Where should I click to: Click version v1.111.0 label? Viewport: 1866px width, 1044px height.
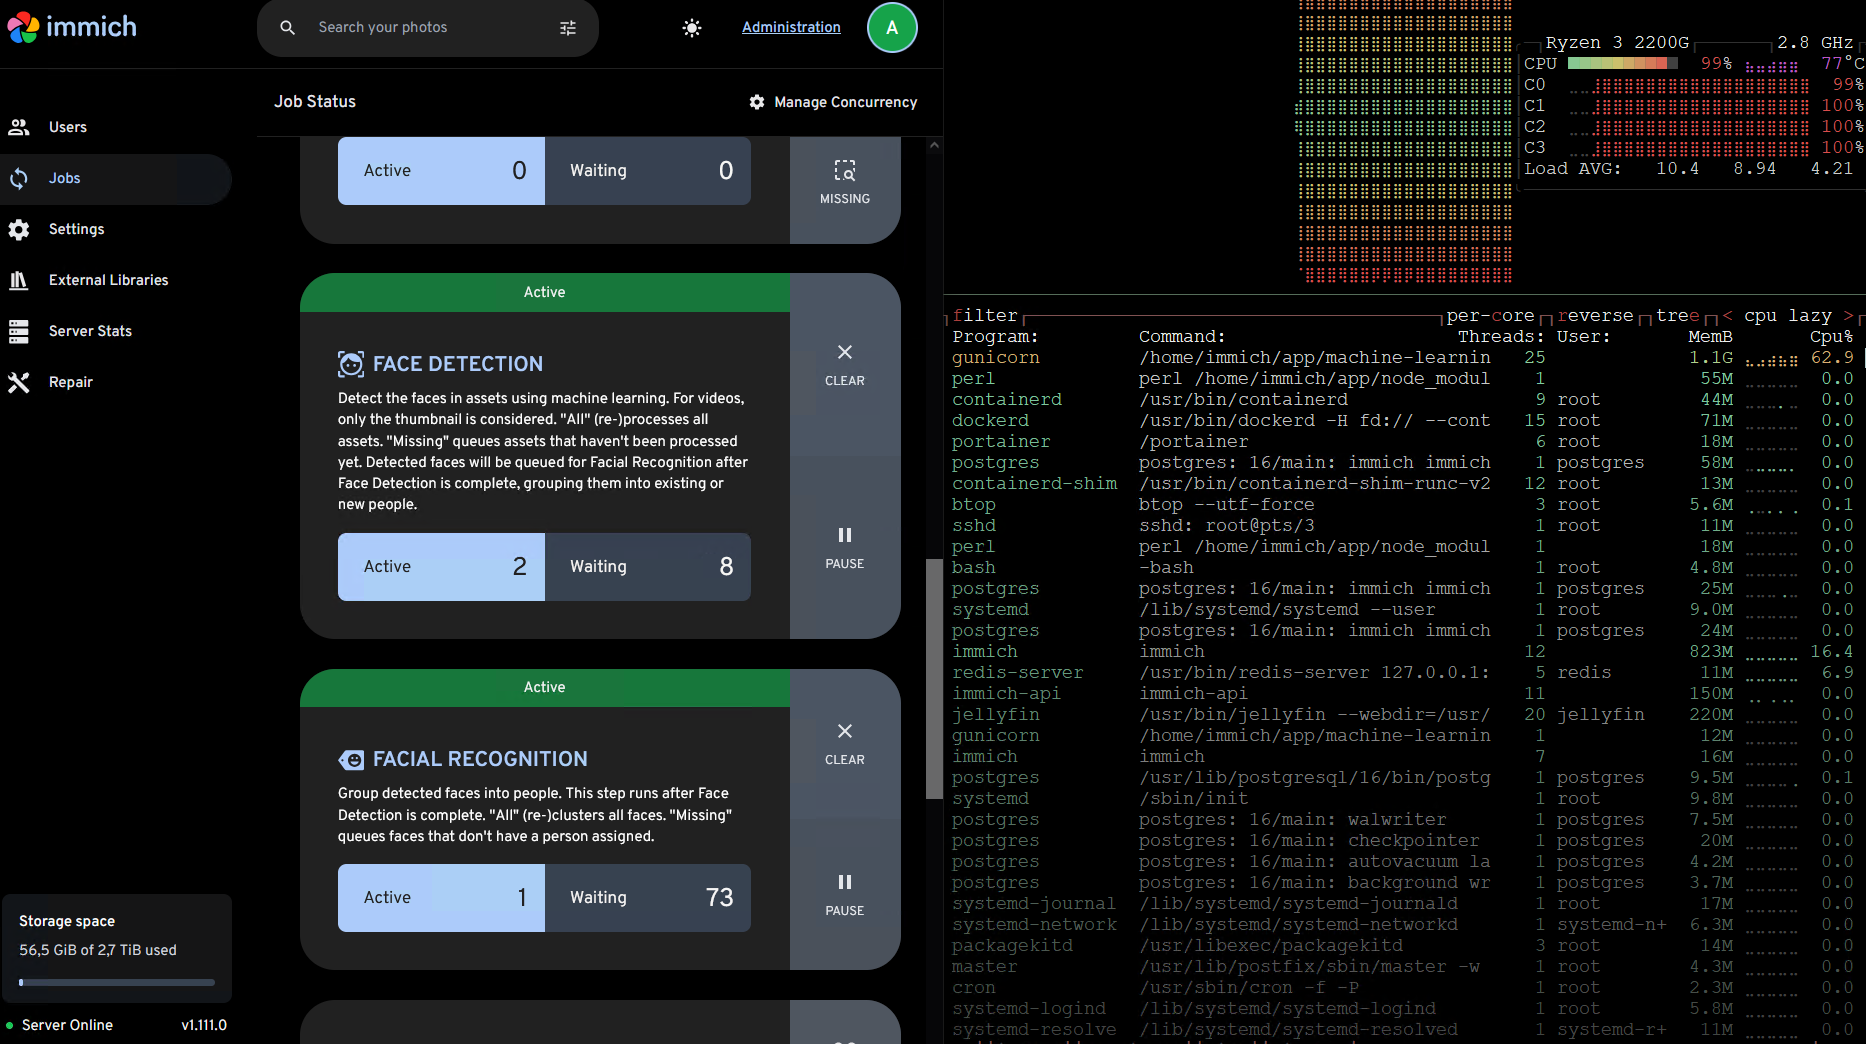pyautogui.click(x=204, y=1025)
